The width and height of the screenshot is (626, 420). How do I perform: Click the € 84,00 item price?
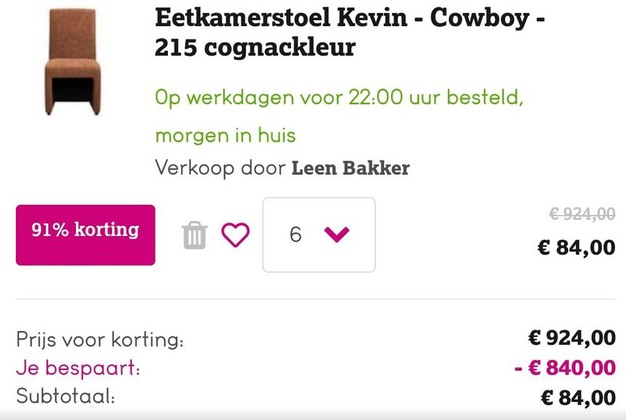(576, 247)
